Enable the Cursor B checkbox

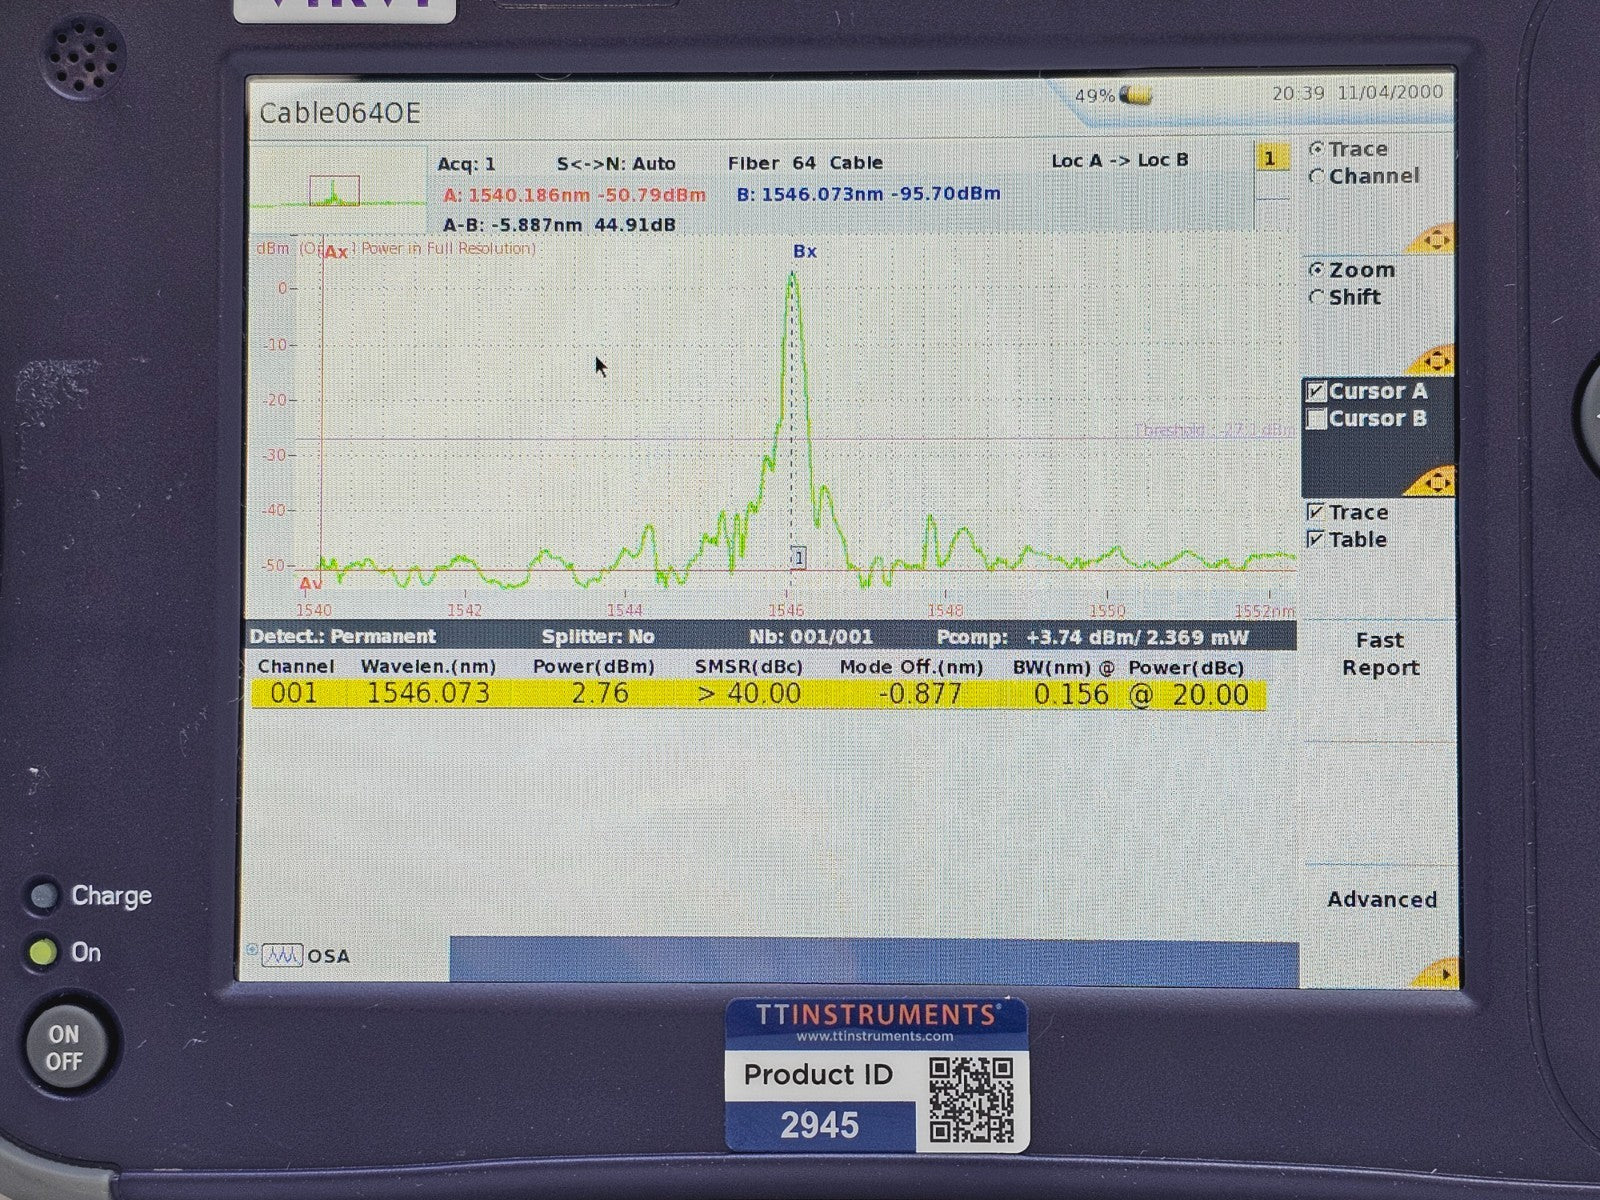(1318, 419)
